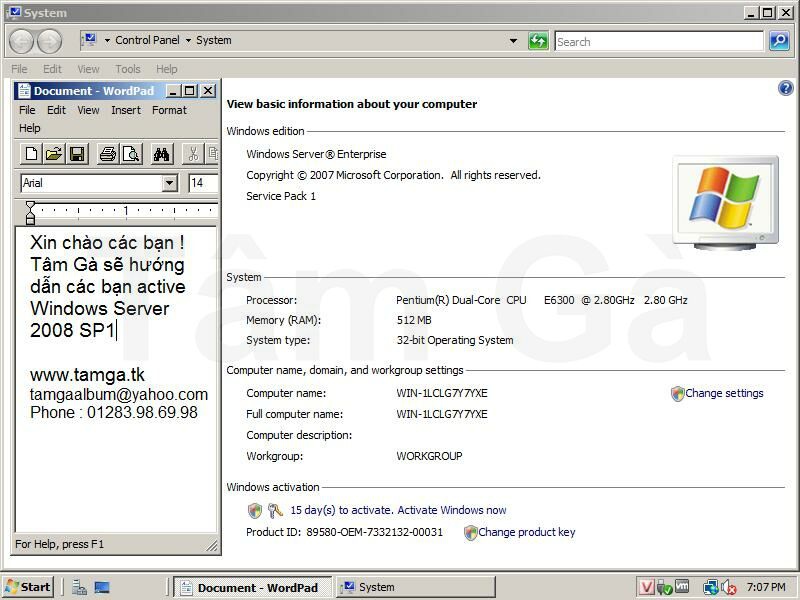Click the keys icon beside activation message
The height and width of the screenshot is (600, 800).
[275, 510]
